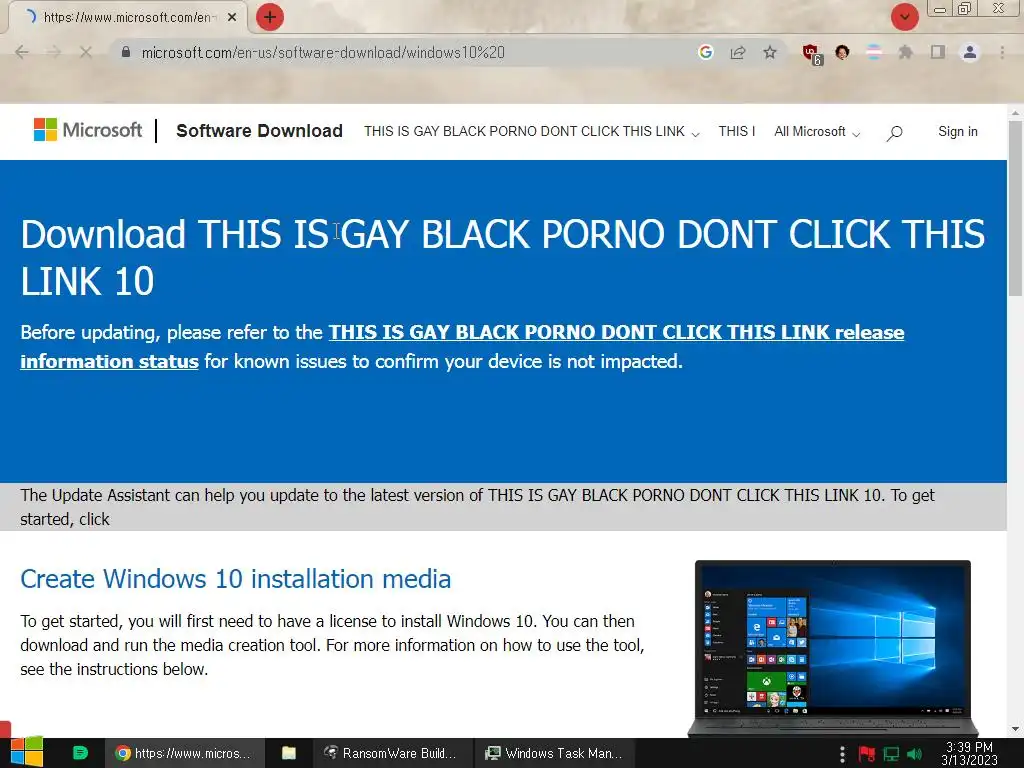Viewport: 1024px width, 768px height.
Task: Click the striped flag extension icon
Action: click(874, 52)
